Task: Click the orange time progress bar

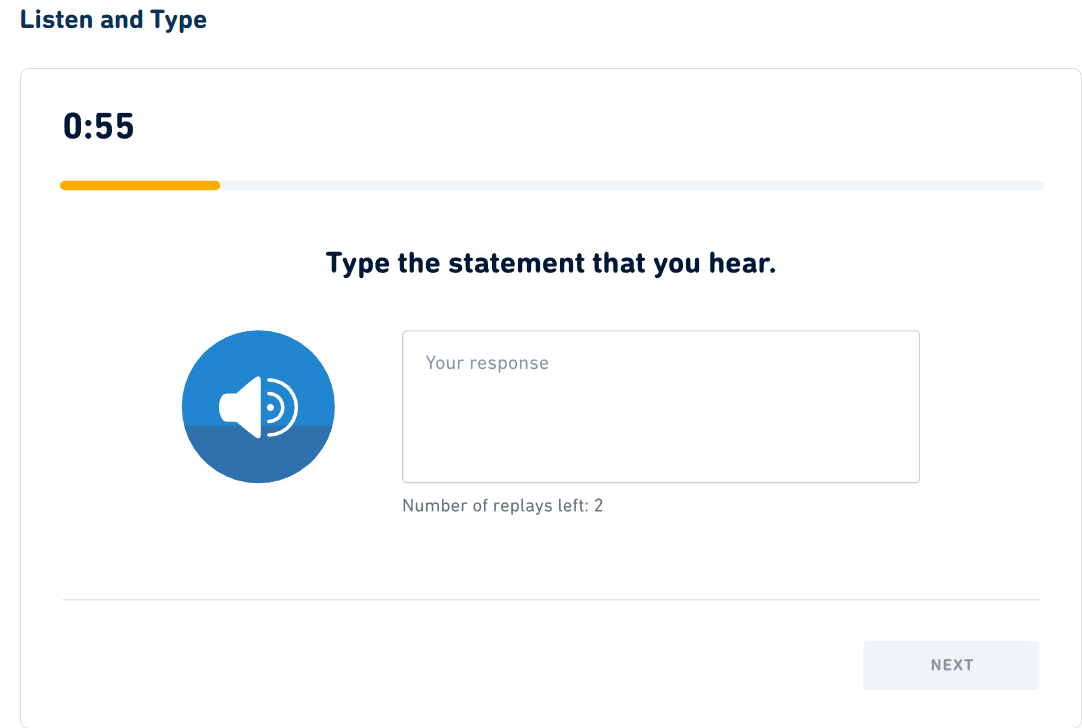Action: tap(140, 185)
